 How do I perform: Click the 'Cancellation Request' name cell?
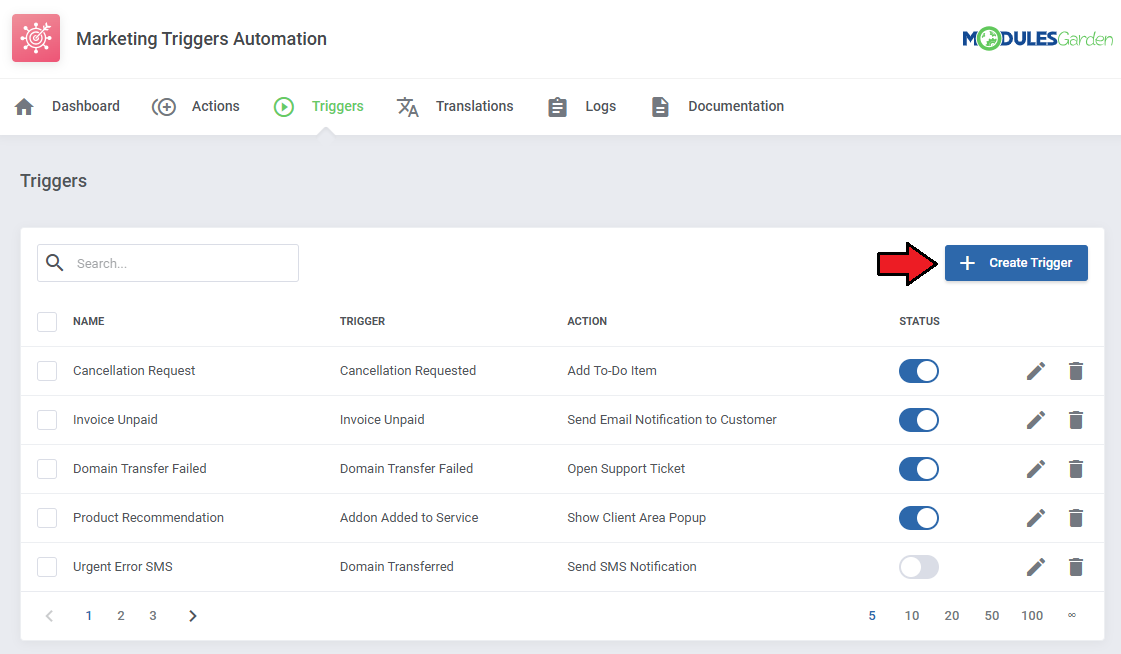tap(134, 371)
